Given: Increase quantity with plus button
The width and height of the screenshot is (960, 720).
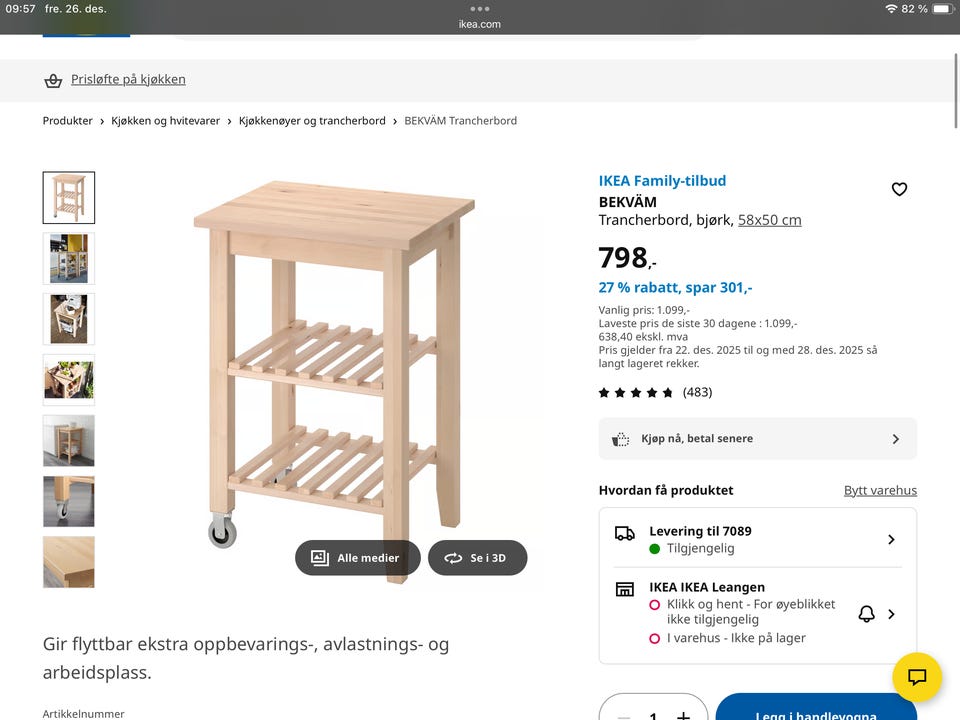Looking at the screenshot, I should pyautogui.click(x=683, y=715).
